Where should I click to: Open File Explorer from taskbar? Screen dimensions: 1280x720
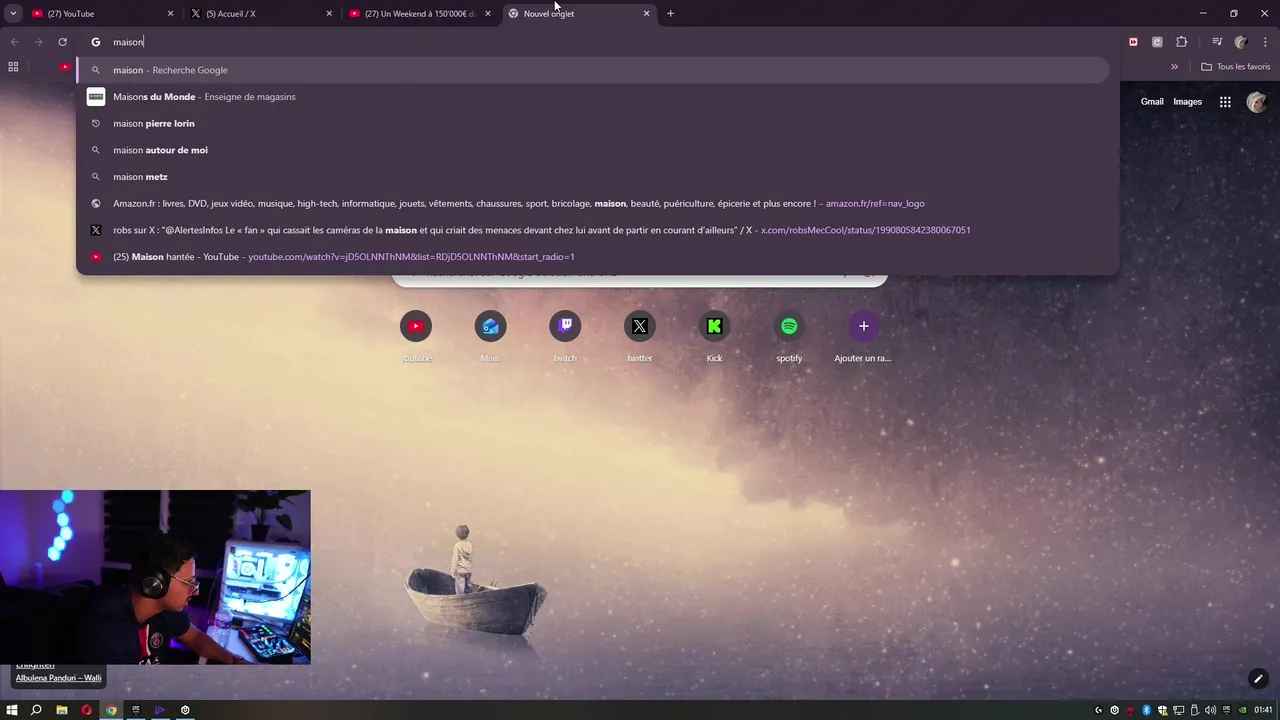(61, 710)
